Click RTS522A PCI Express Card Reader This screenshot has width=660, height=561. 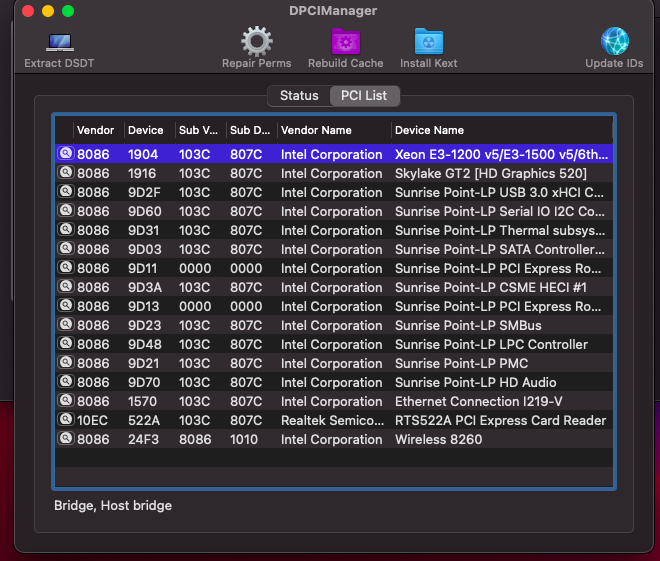pos(500,420)
